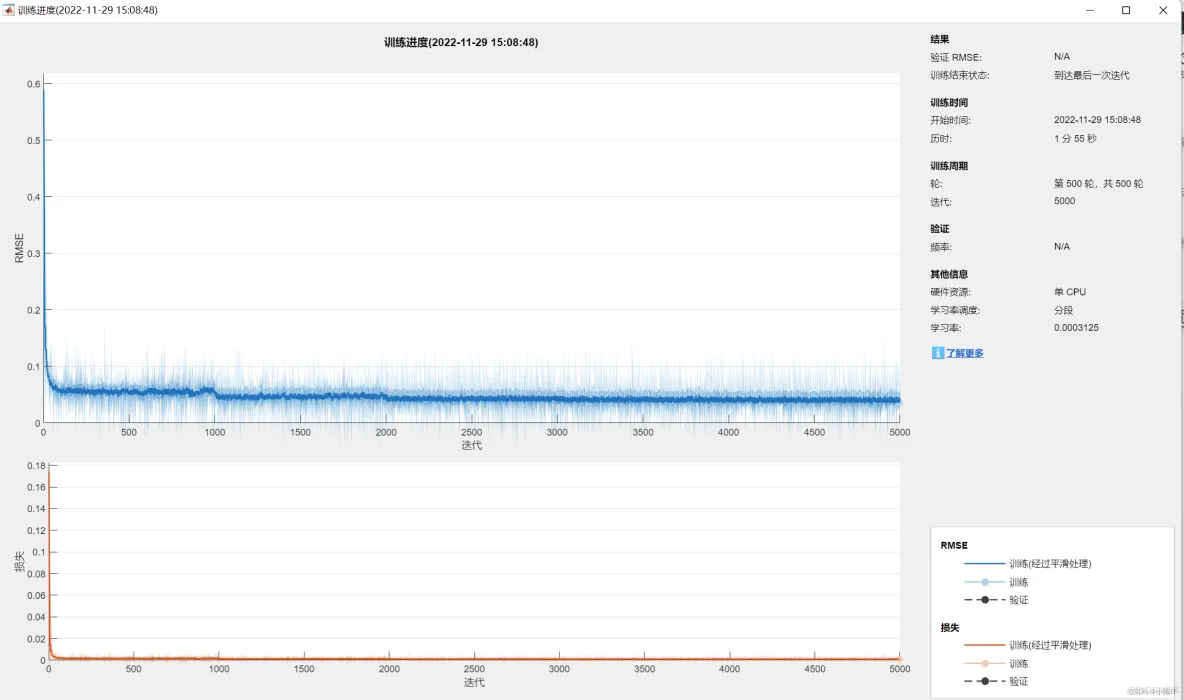
Task: Select the N/A value next to 验证 RMSE
Action: tap(1062, 57)
